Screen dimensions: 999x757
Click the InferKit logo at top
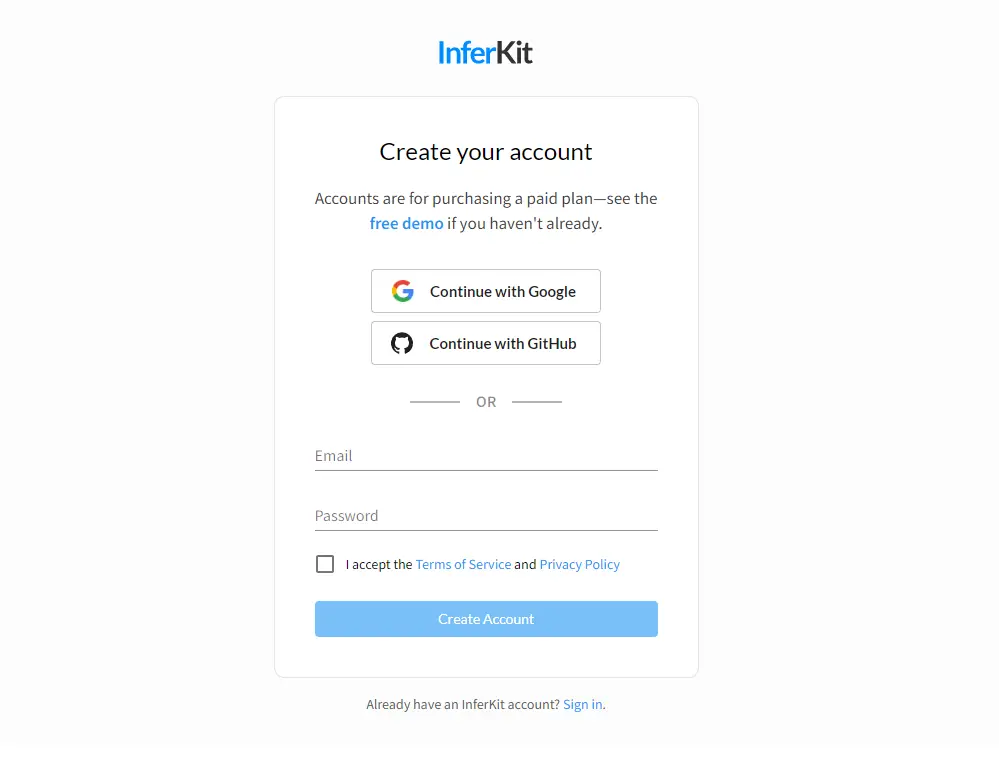[x=485, y=52]
